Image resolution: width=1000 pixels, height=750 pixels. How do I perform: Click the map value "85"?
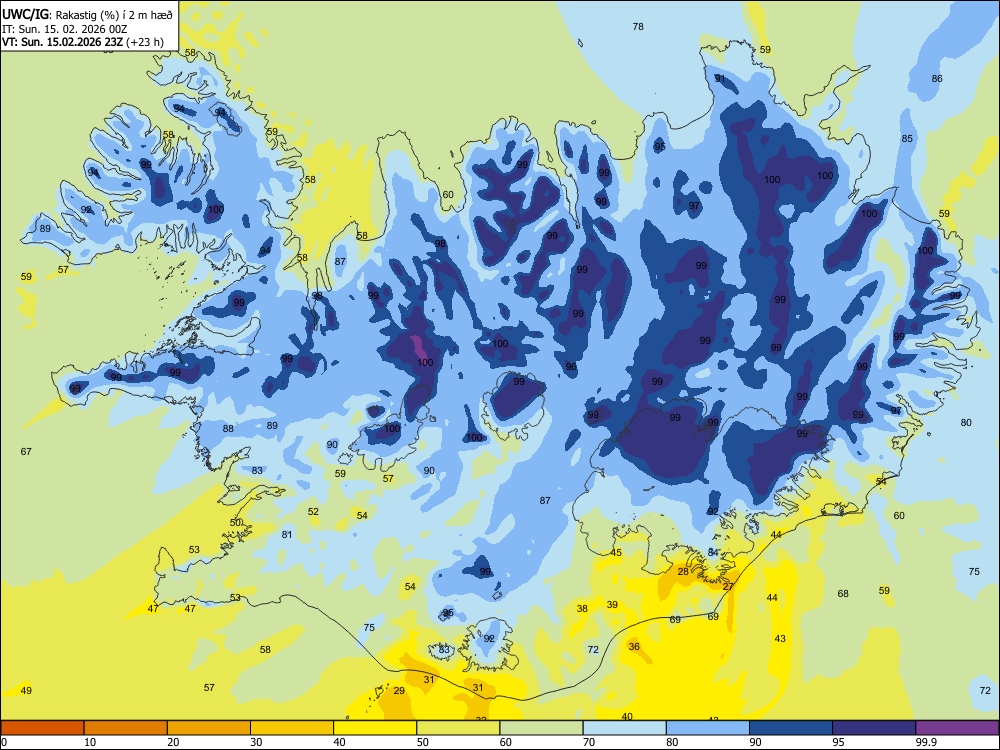[907, 139]
